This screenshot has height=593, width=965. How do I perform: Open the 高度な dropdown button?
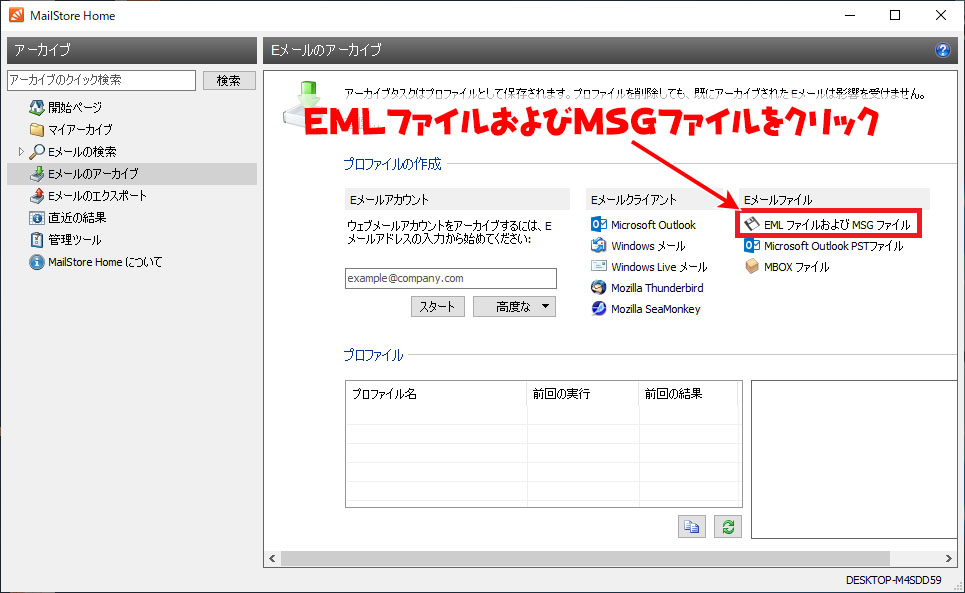click(x=515, y=306)
